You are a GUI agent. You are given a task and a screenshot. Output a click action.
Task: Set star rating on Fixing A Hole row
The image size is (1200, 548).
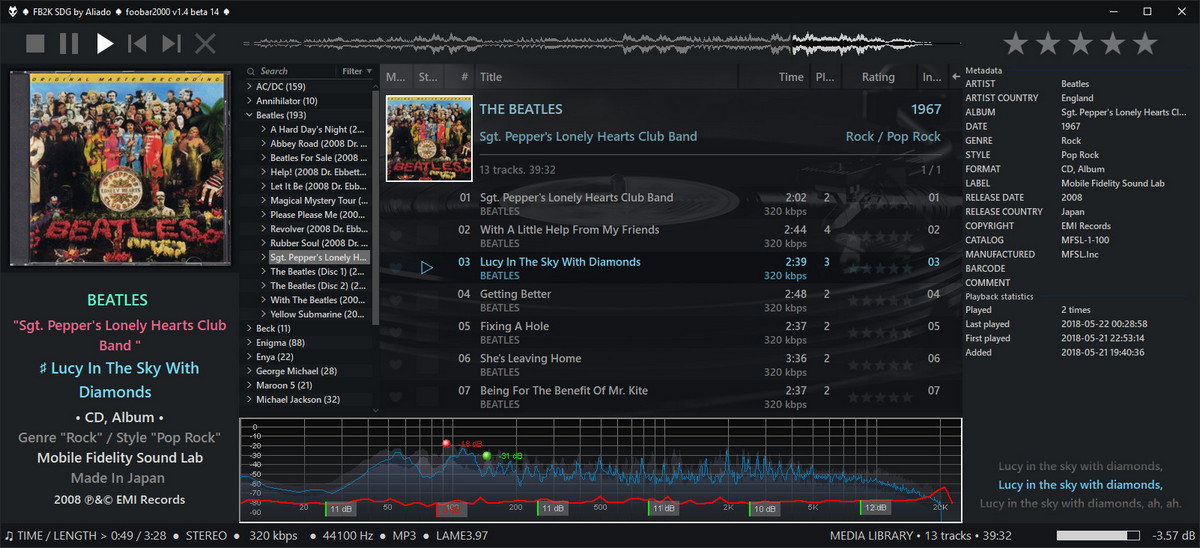pos(878,332)
